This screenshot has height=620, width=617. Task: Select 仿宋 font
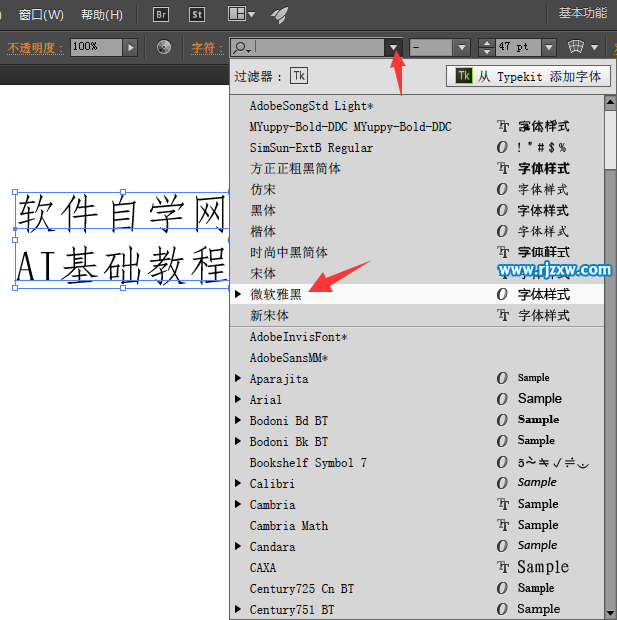(417, 189)
